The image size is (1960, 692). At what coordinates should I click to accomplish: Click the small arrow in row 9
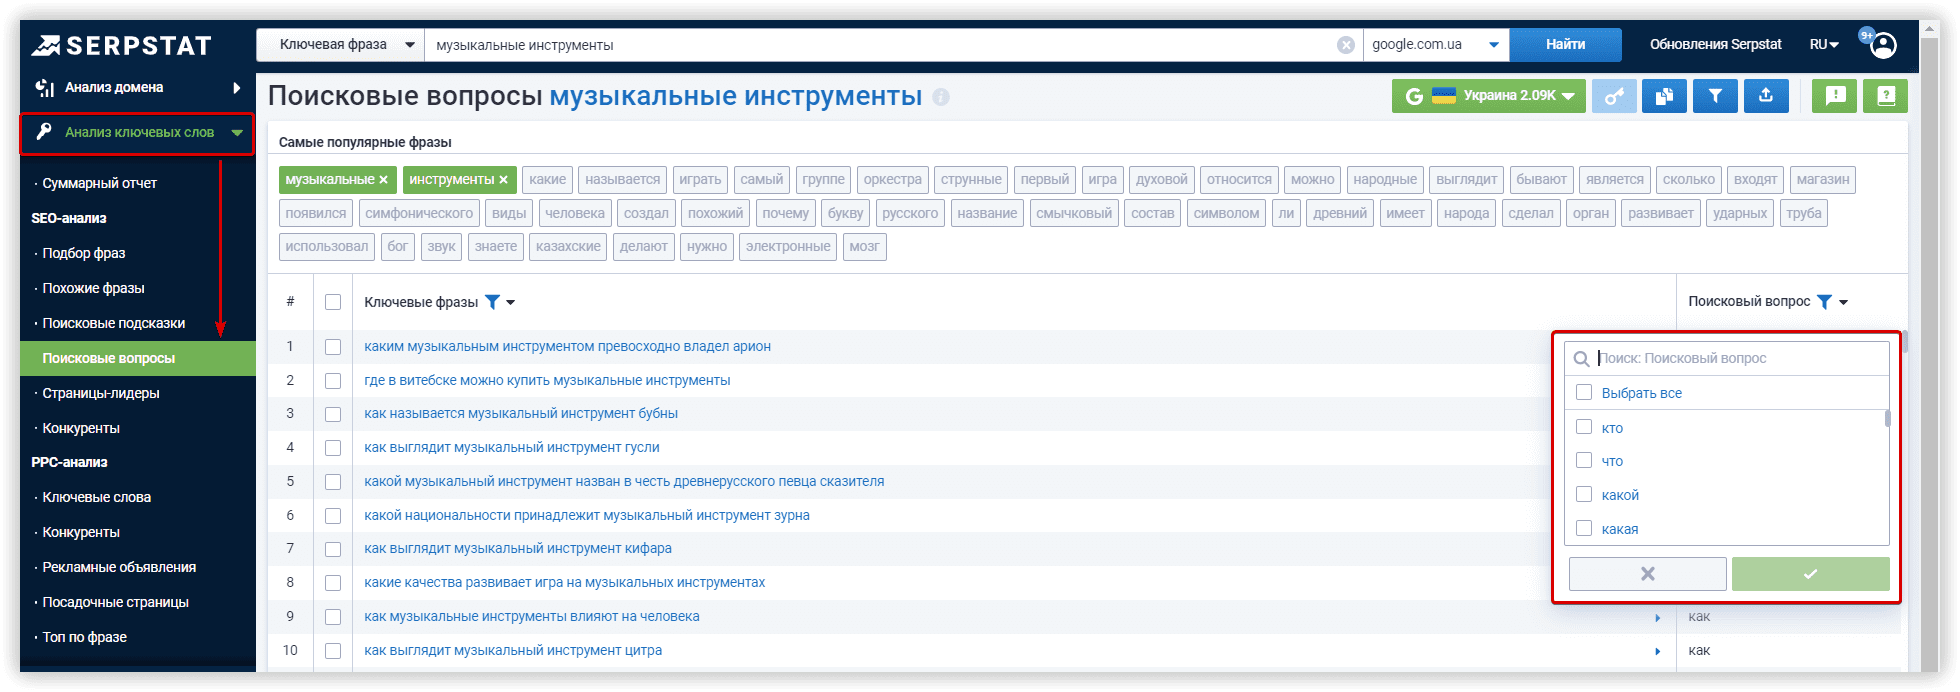[x=1657, y=618]
